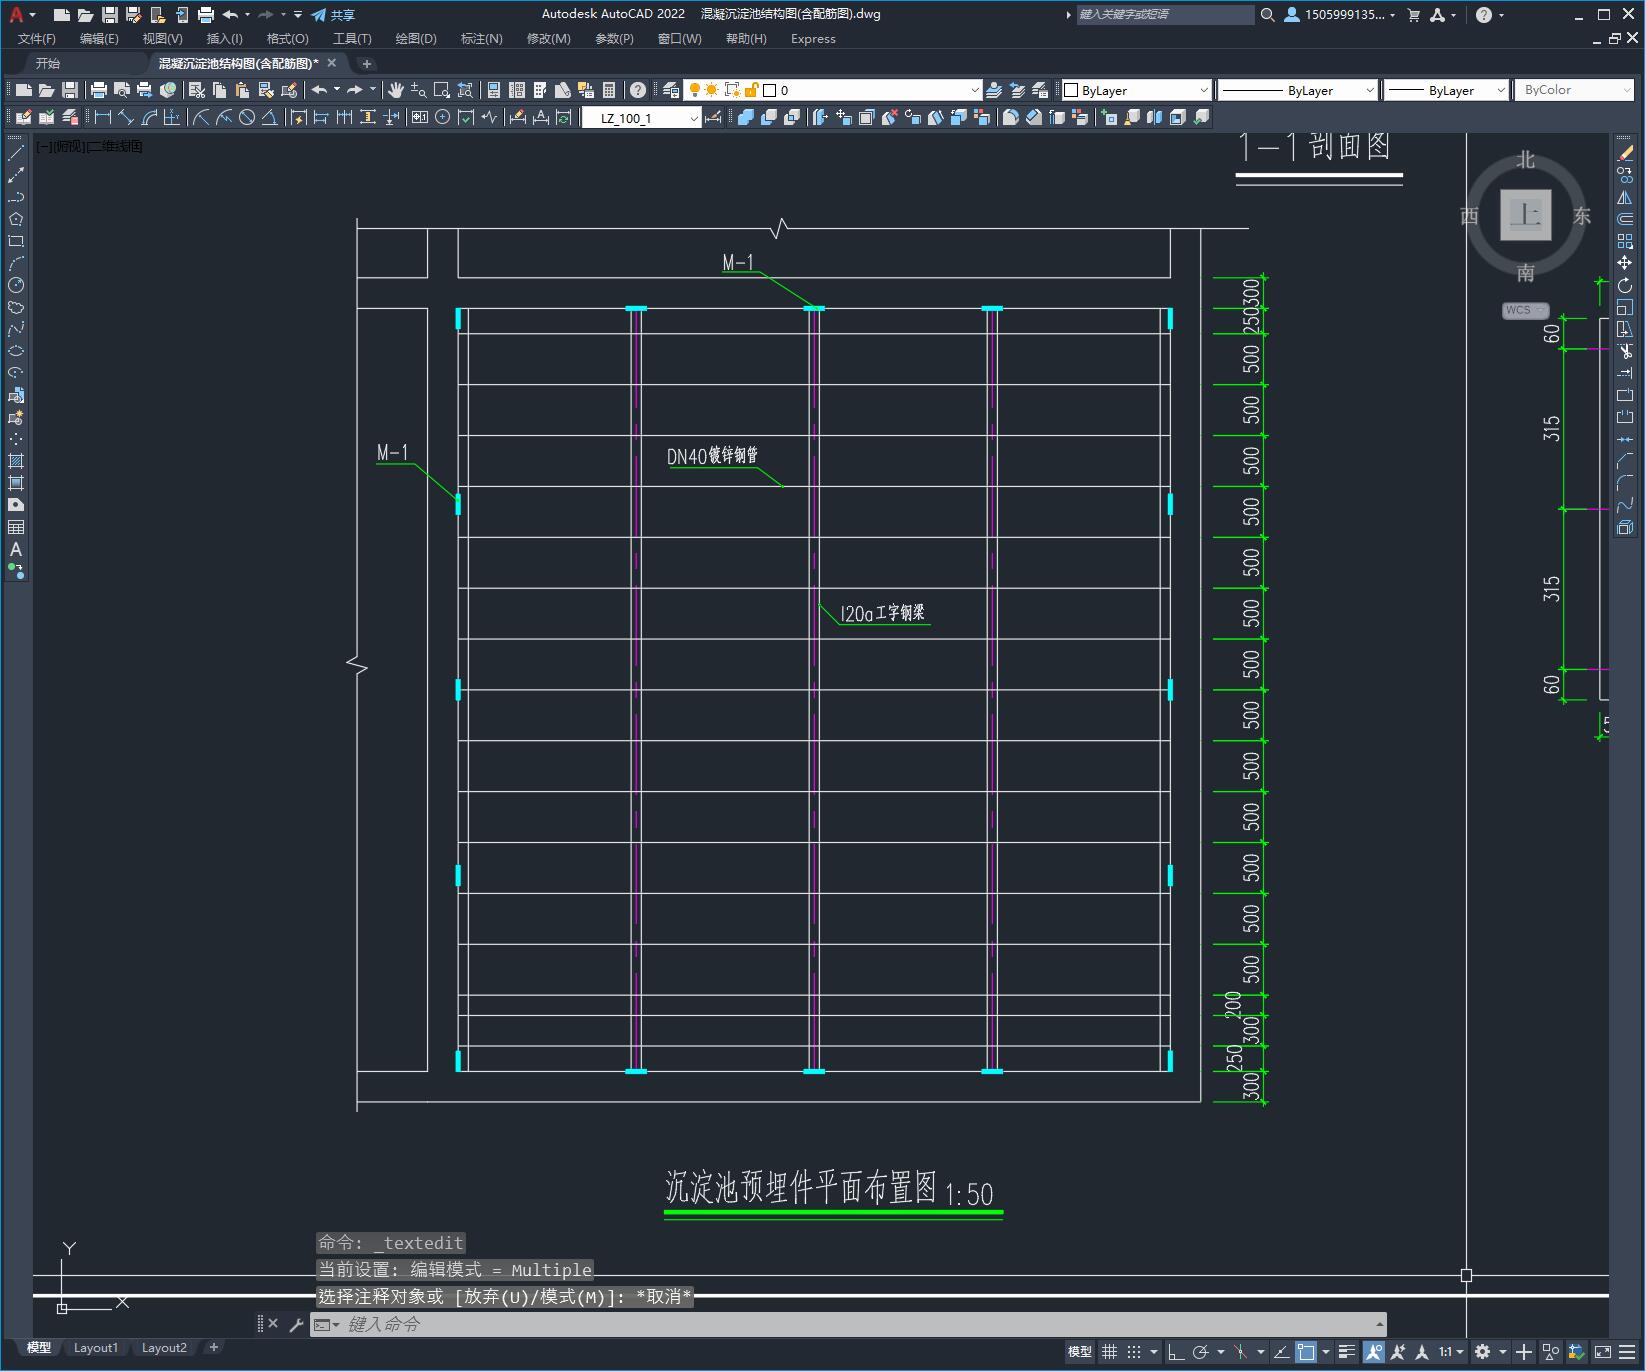1645x1371 pixels.
Task: Open the 绘图(D) menu
Action: 416,39
